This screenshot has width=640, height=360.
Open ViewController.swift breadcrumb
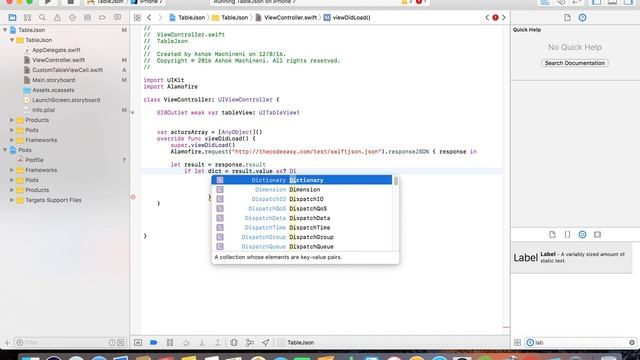pyautogui.click(x=287, y=18)
